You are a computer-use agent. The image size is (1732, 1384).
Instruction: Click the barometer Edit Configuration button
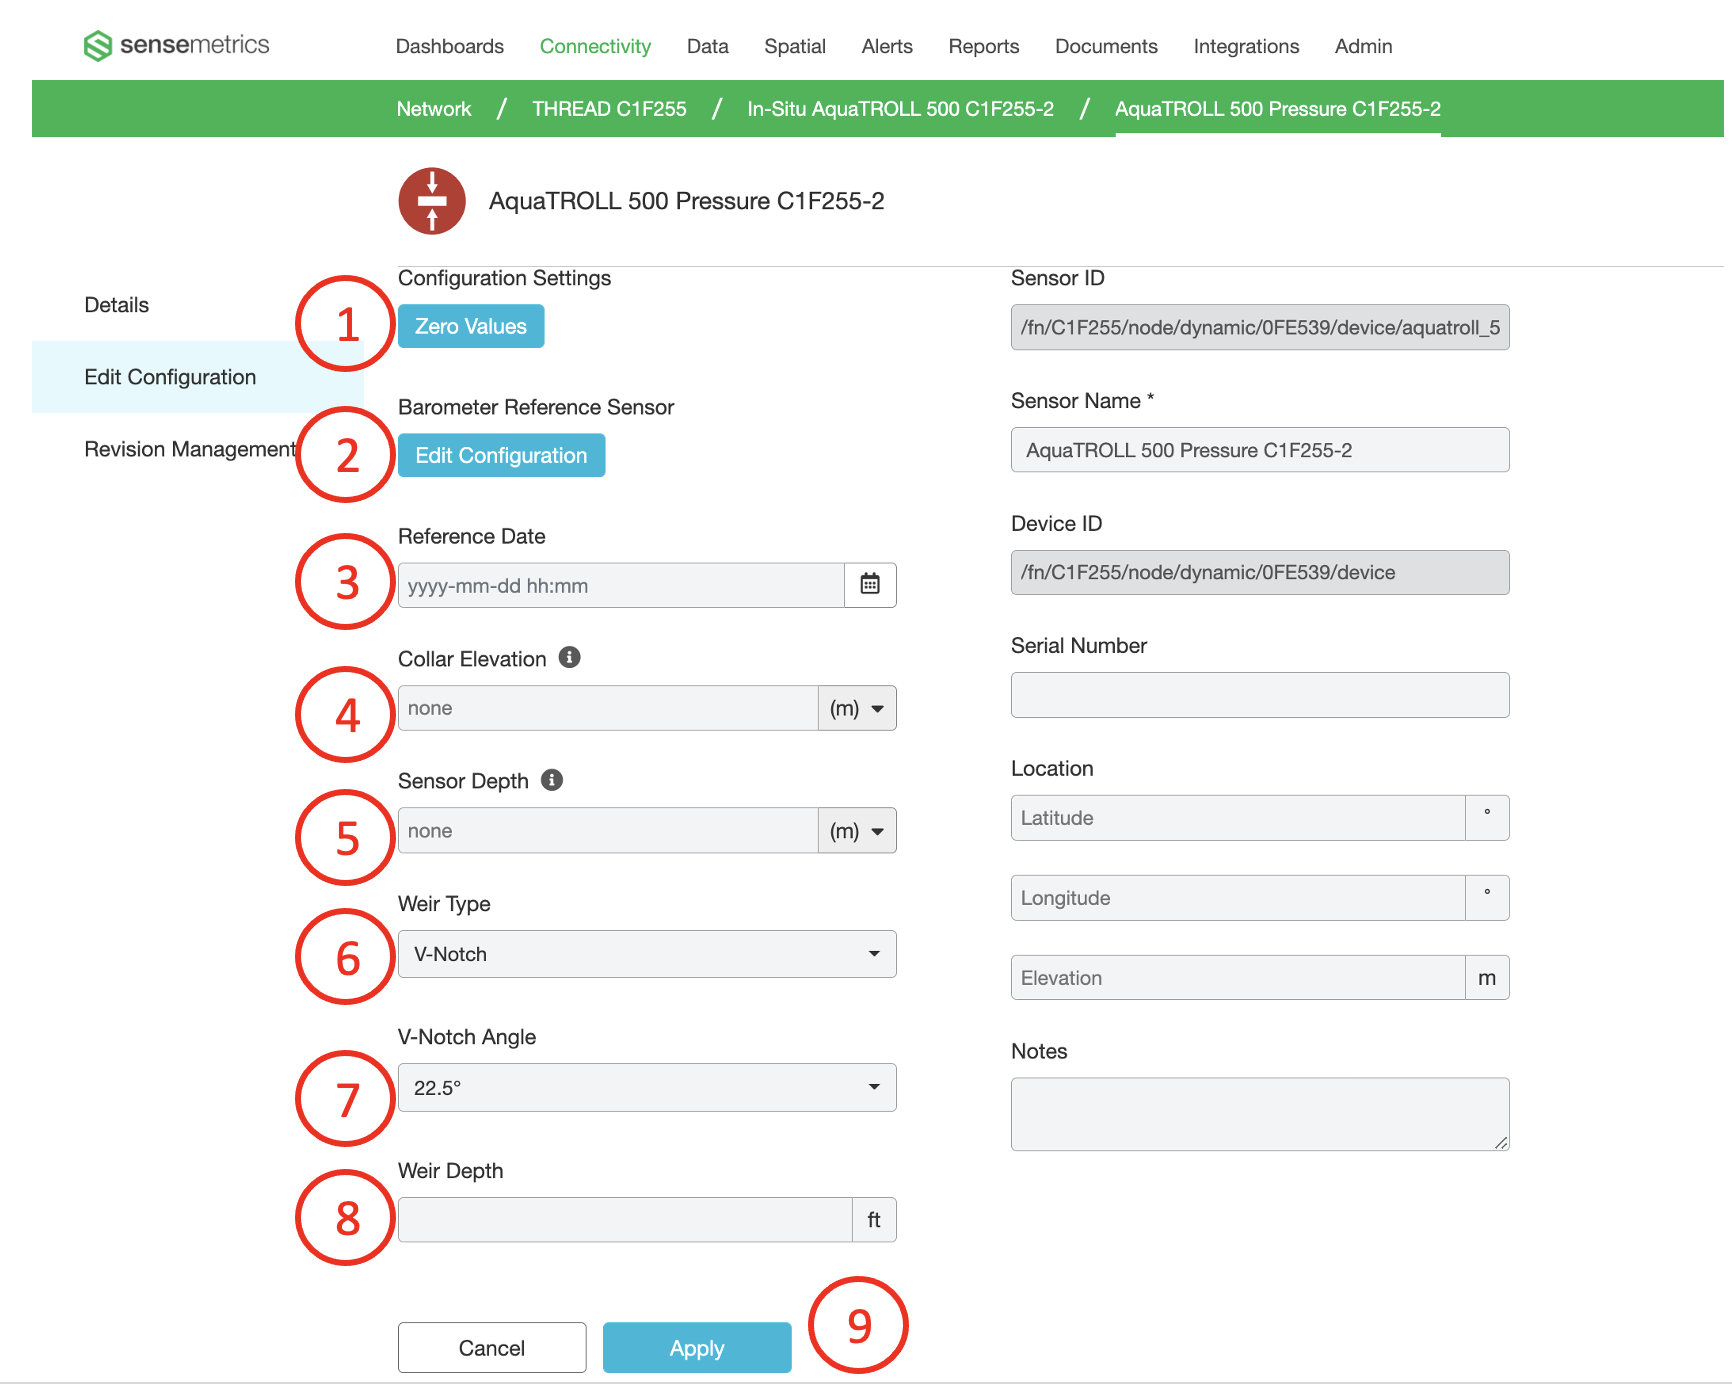coord(501,455)
